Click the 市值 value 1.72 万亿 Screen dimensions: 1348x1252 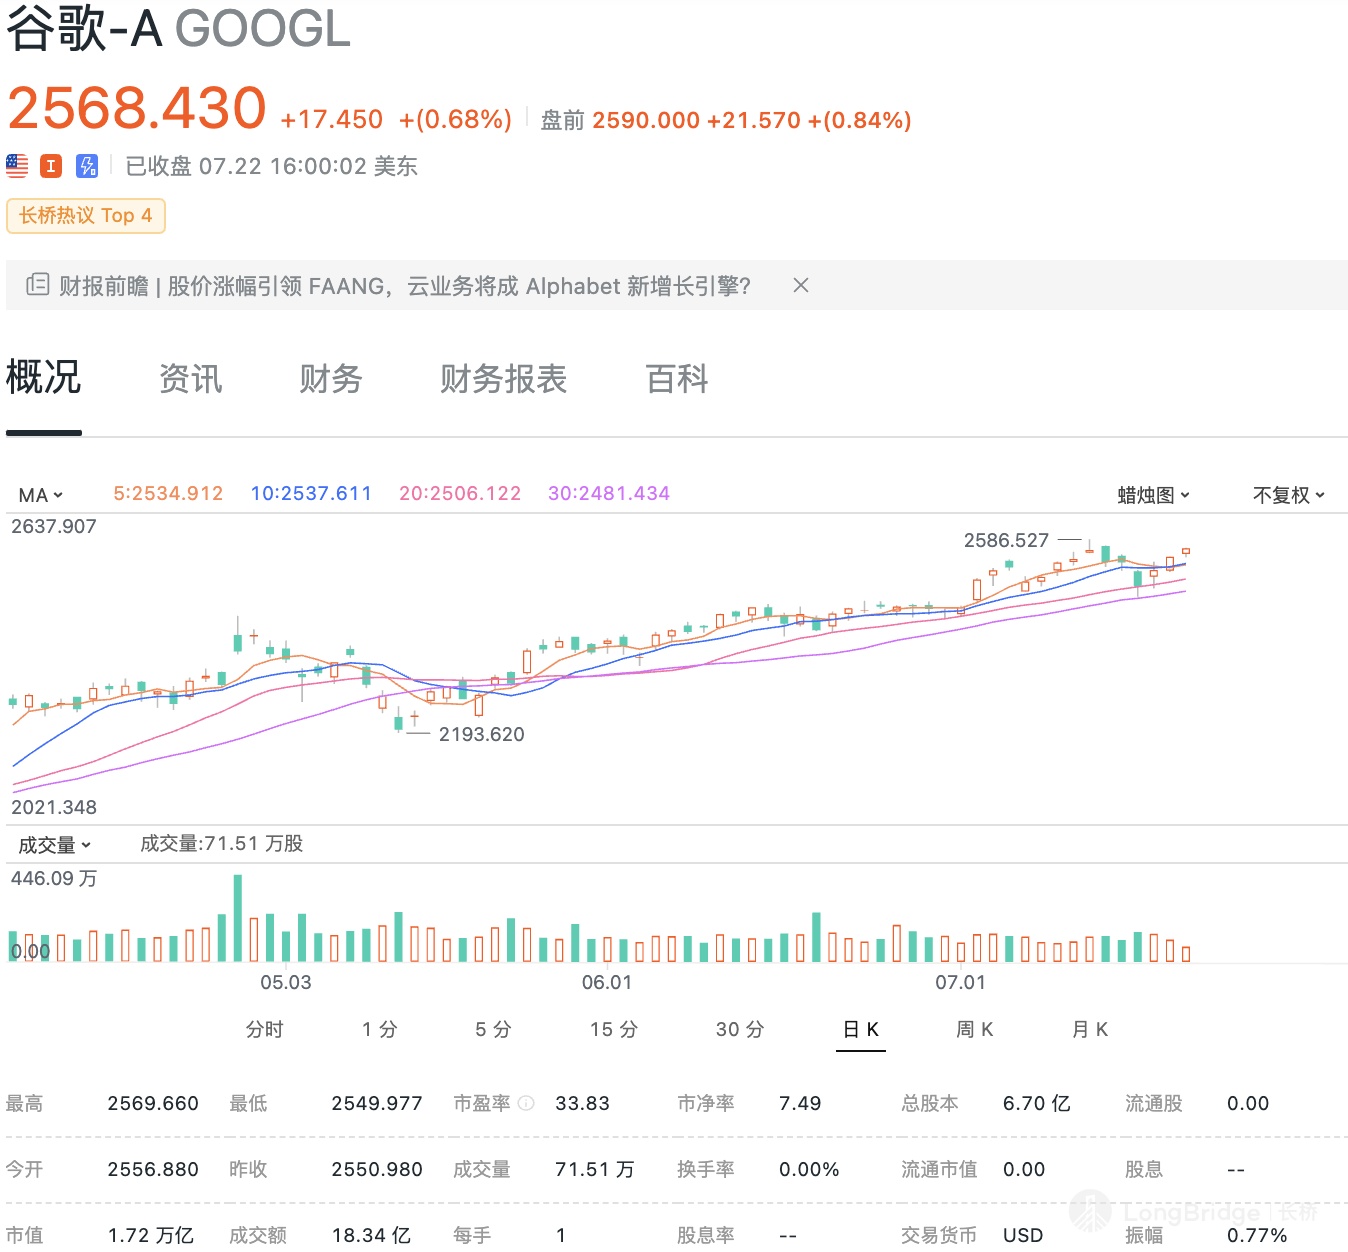(x=151, y=1235)
